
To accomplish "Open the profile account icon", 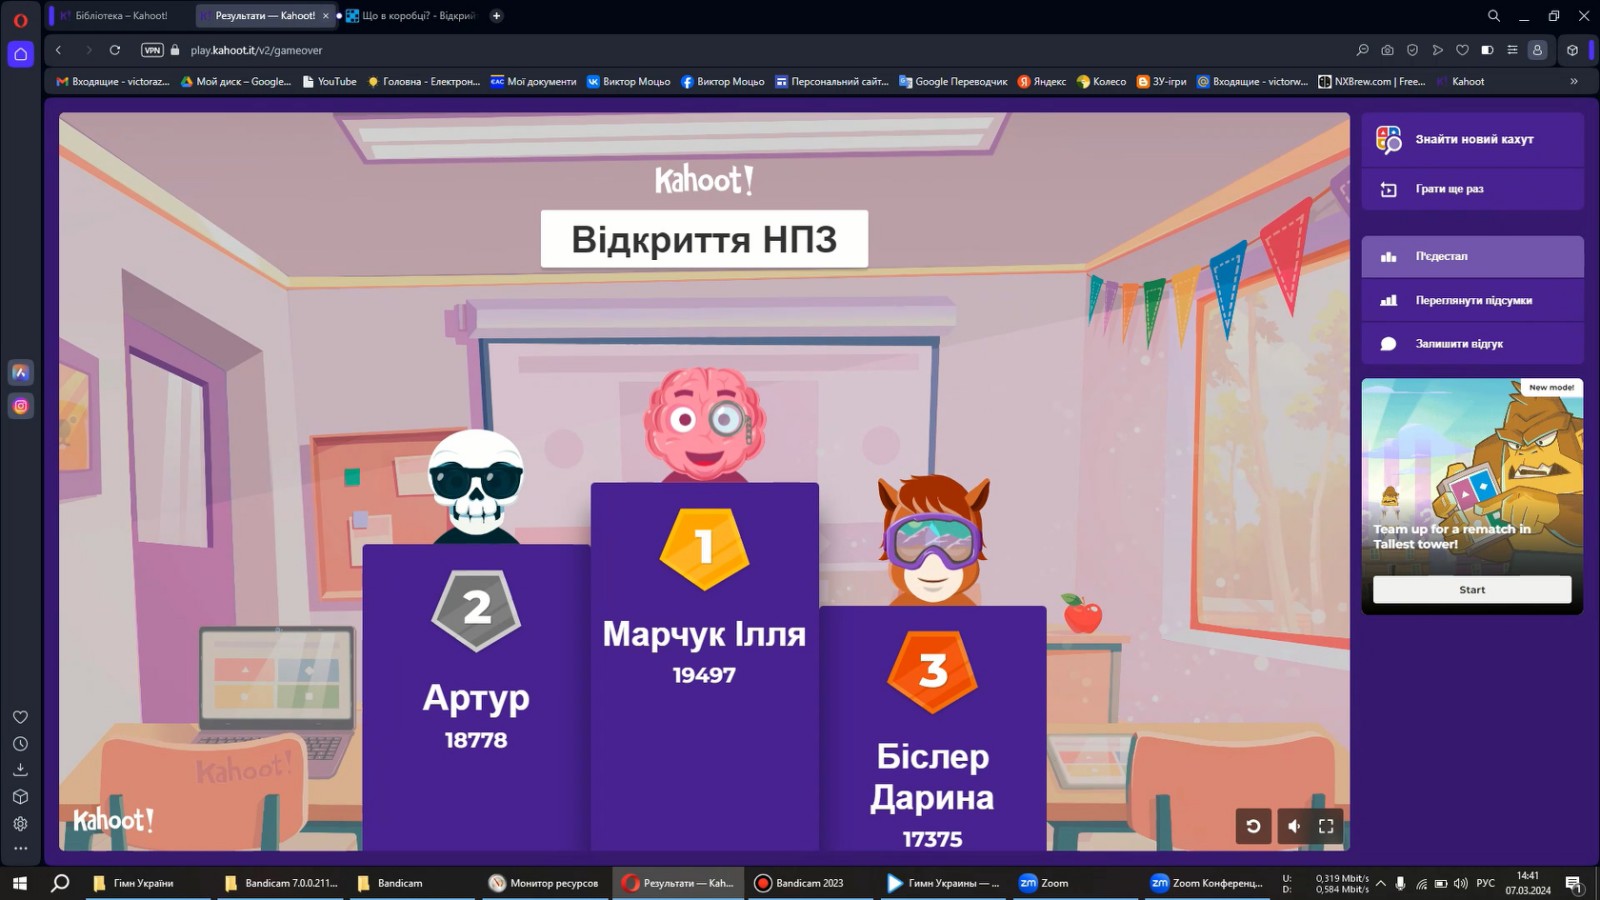I will click(x=1538, y=50).
